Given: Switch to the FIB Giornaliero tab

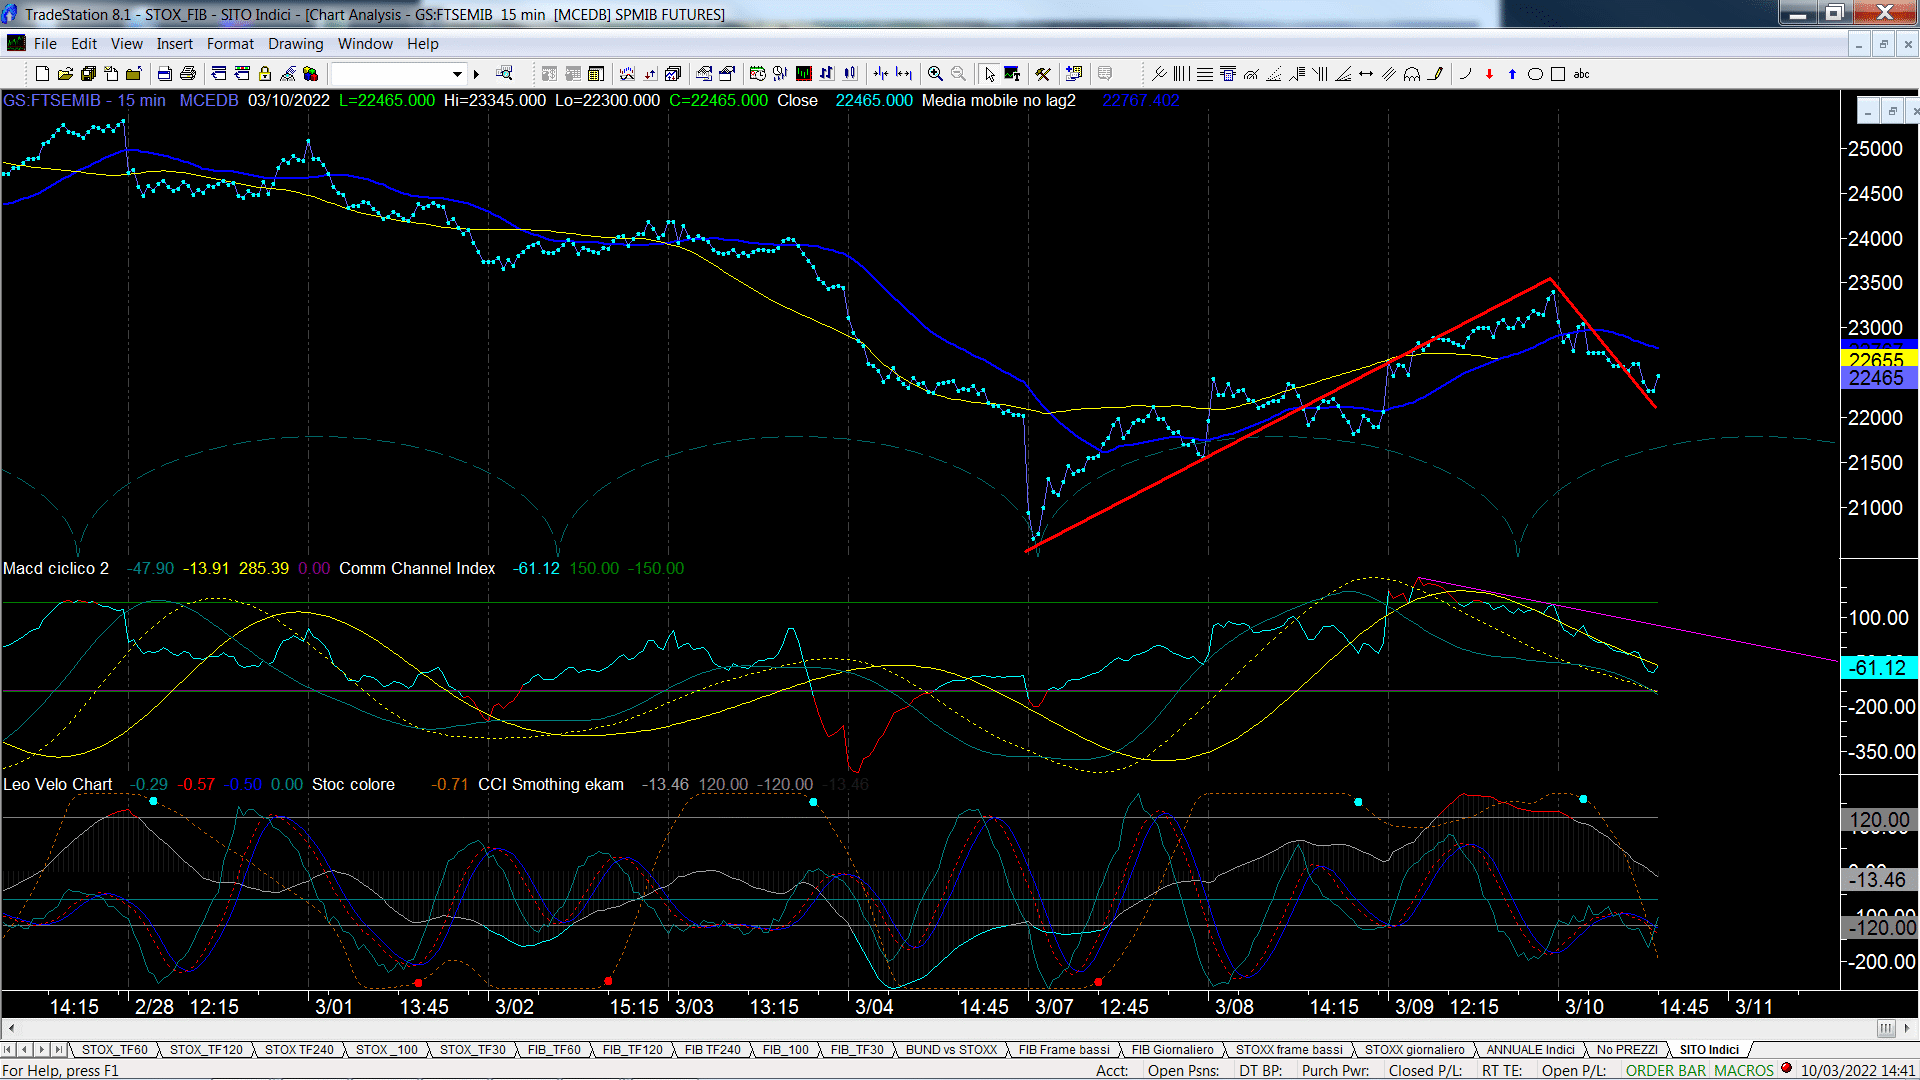Looking at the screenshot, I should 1172,1049.
